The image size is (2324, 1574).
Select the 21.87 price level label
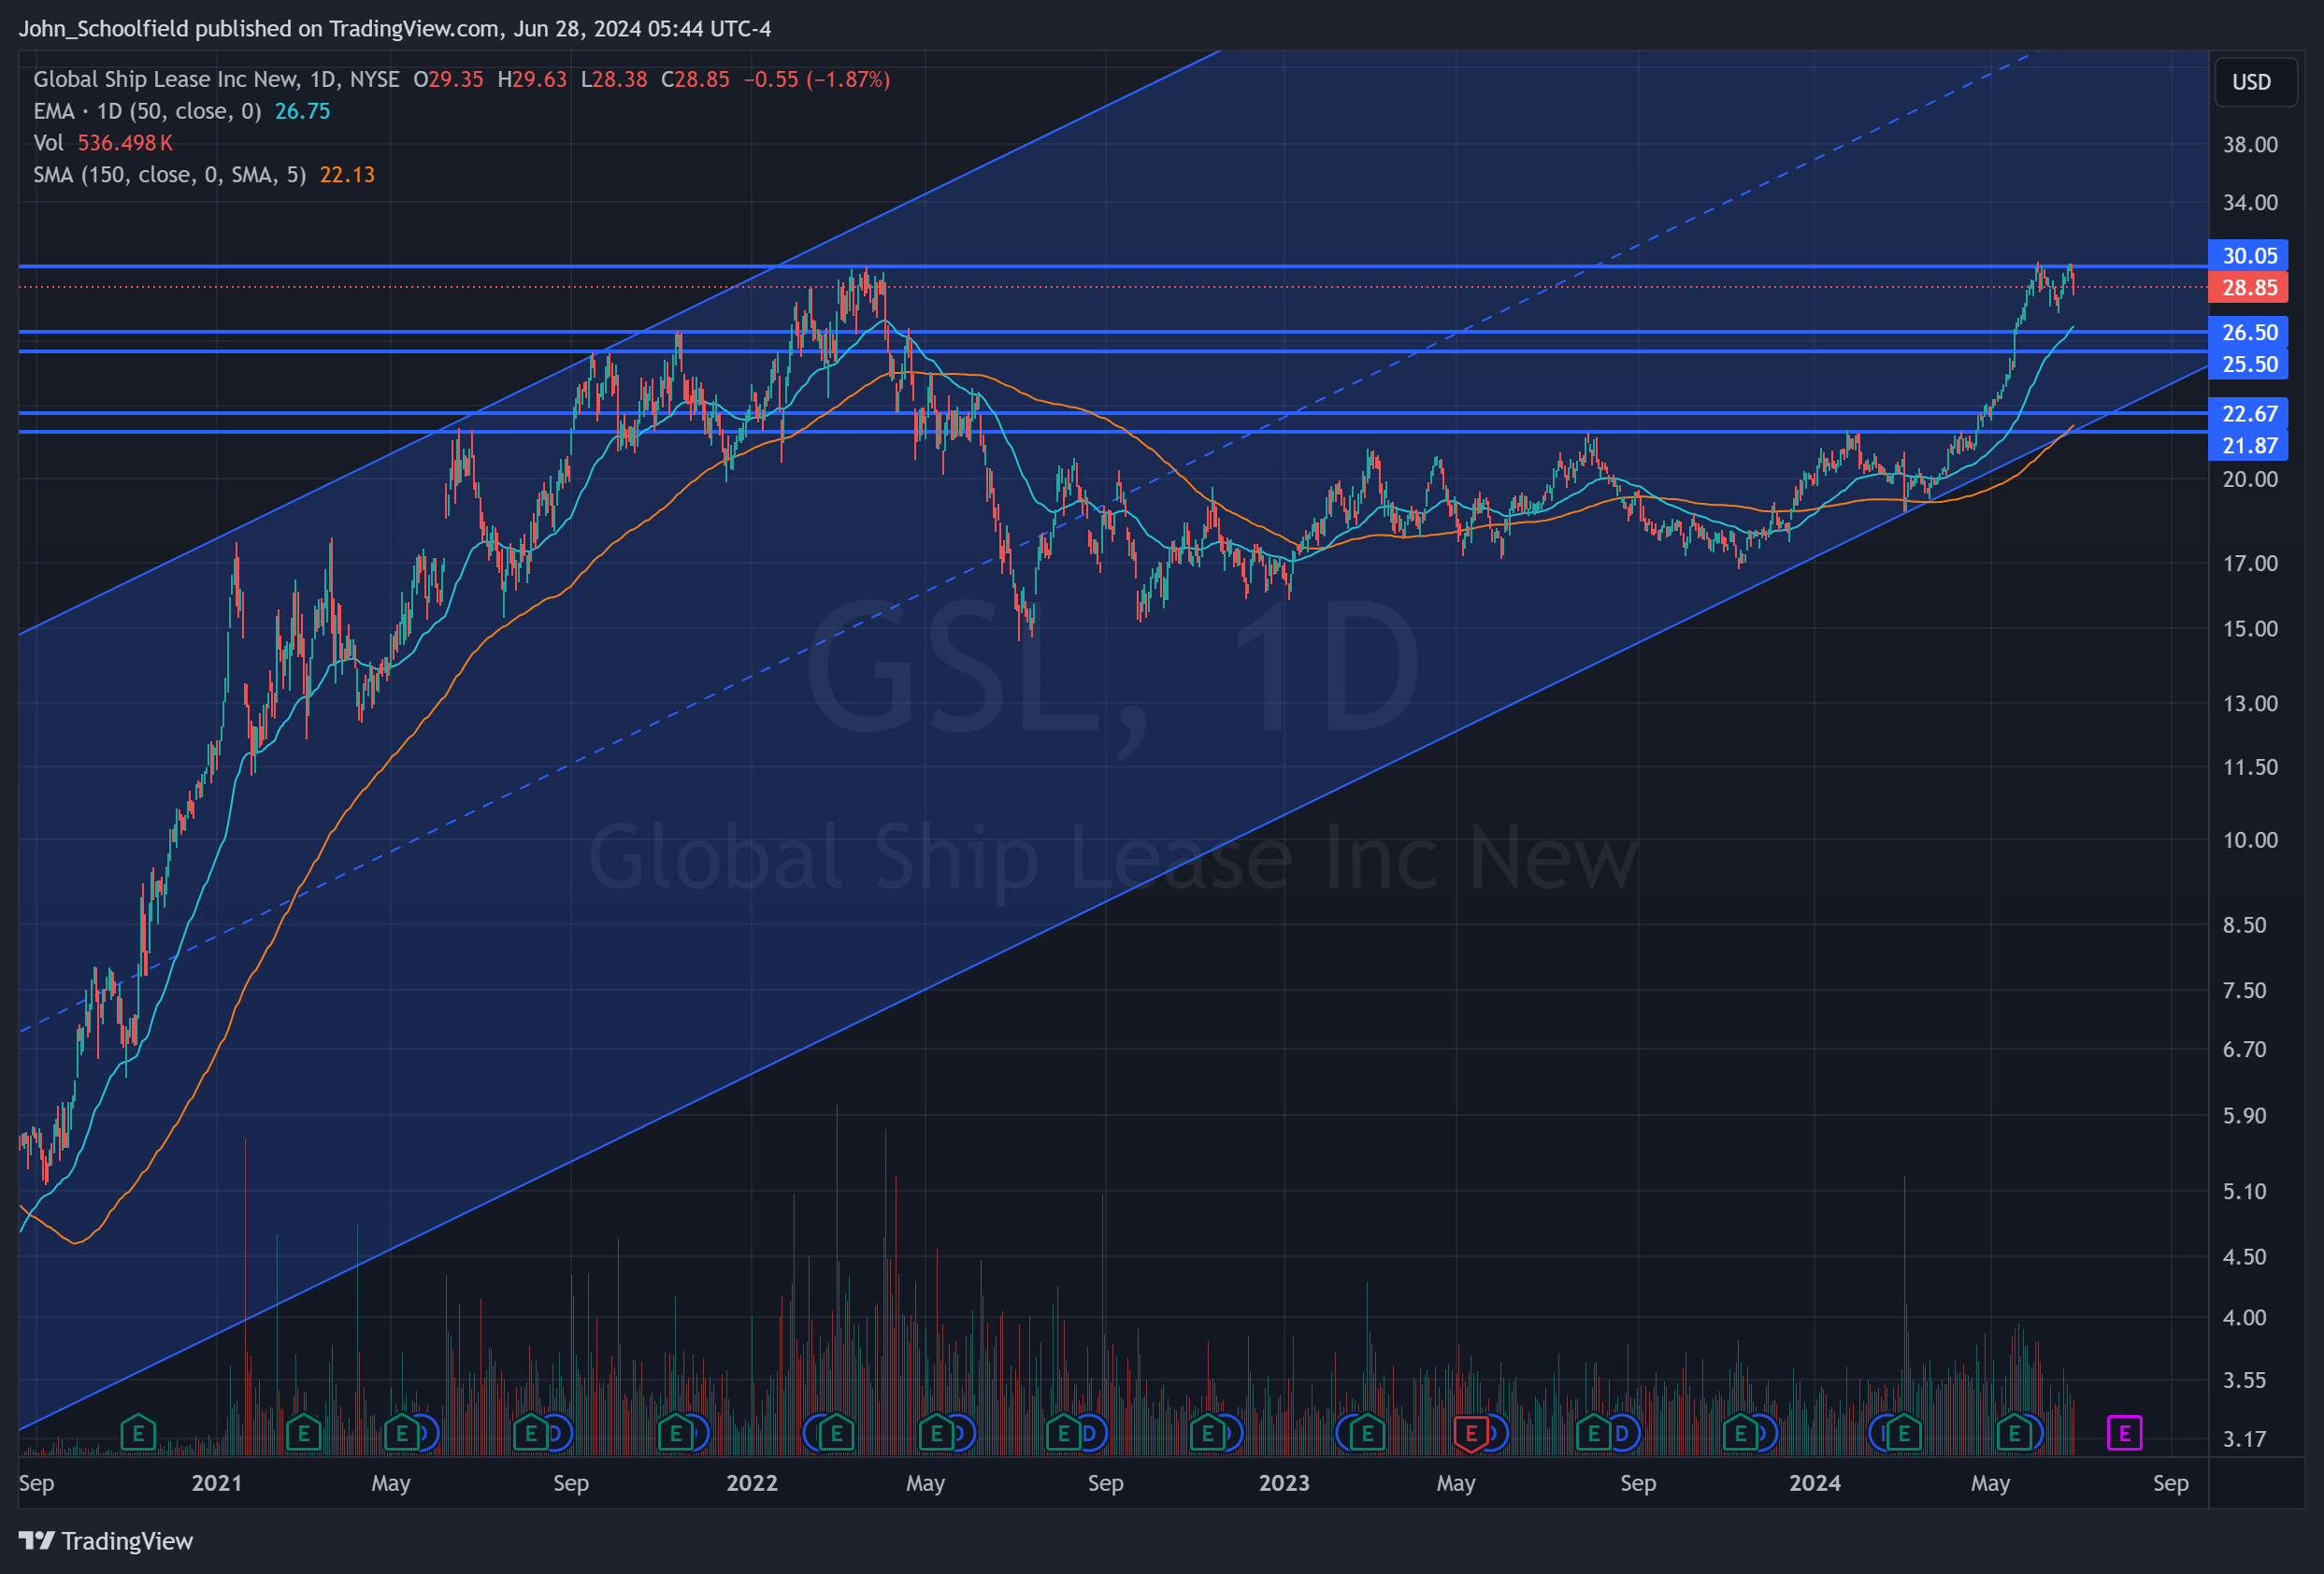click(2249, 446)
